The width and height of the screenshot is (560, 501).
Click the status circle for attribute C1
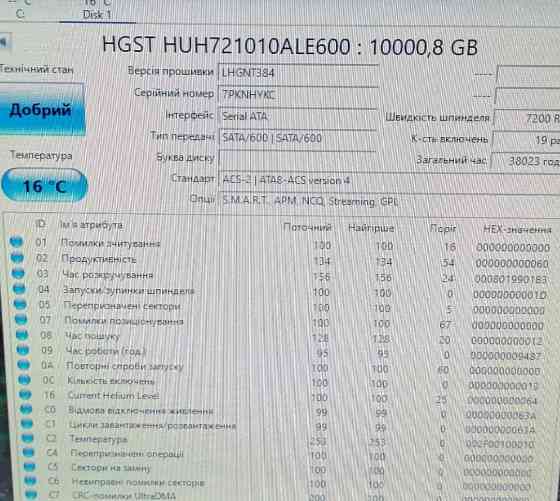coord(27,424)
